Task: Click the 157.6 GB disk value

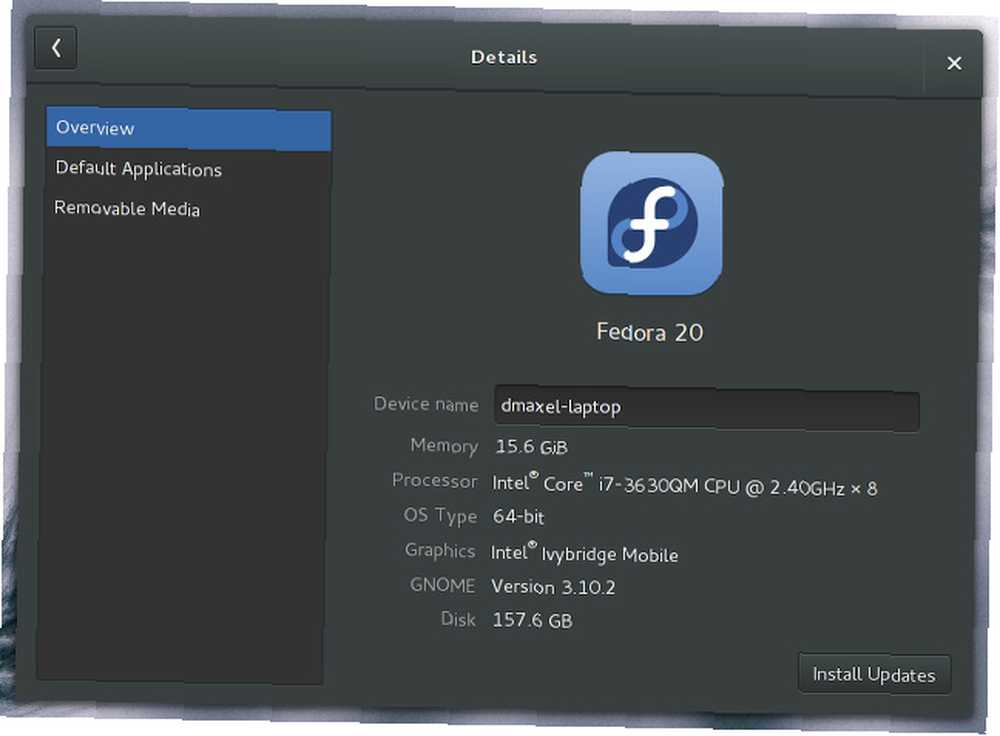Action: [x=533, y=620]
